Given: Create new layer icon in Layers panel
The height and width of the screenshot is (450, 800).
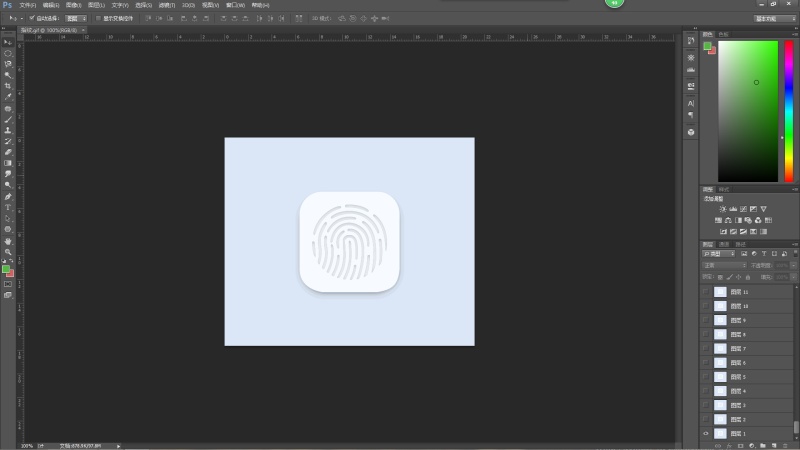Looking at the screenshot, I should 774,446.
